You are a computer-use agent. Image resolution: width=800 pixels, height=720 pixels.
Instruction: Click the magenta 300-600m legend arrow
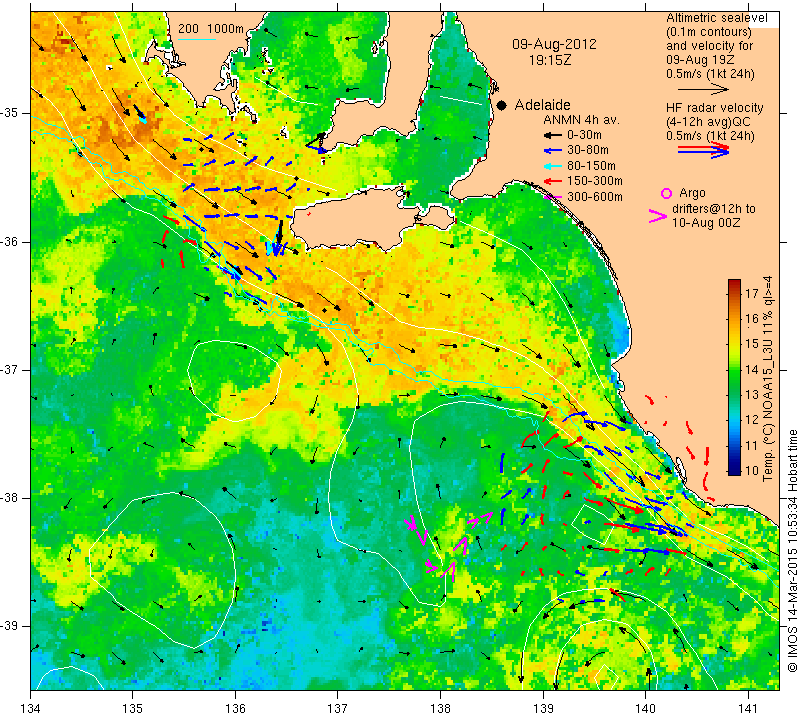553,197
